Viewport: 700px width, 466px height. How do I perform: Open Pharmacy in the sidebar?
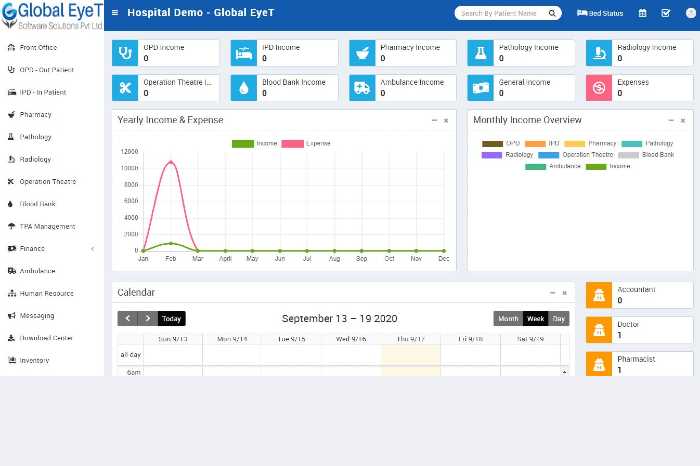coord(35,115)
